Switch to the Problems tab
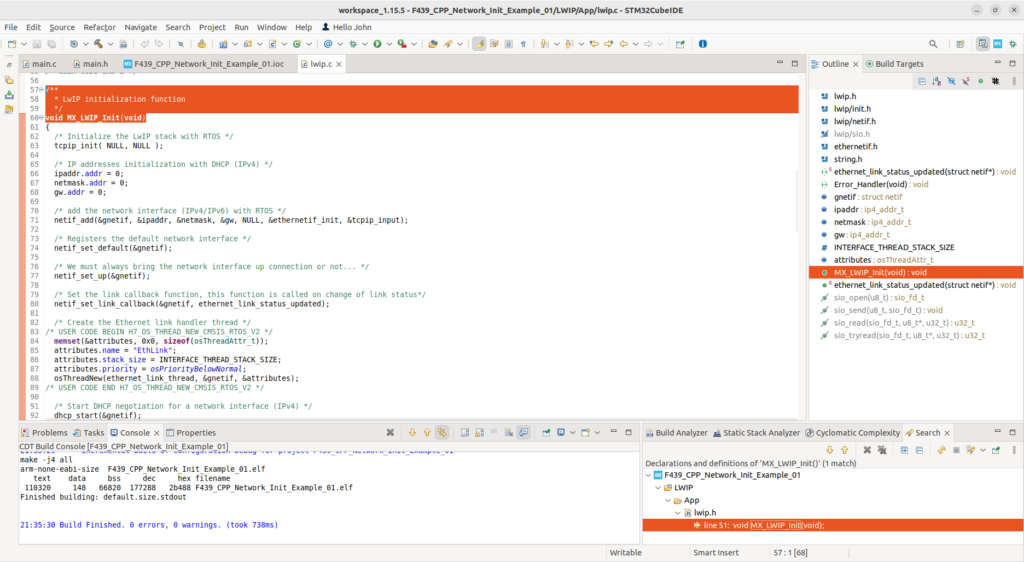This screenshot has height=562, width=1024. (44, 433)
